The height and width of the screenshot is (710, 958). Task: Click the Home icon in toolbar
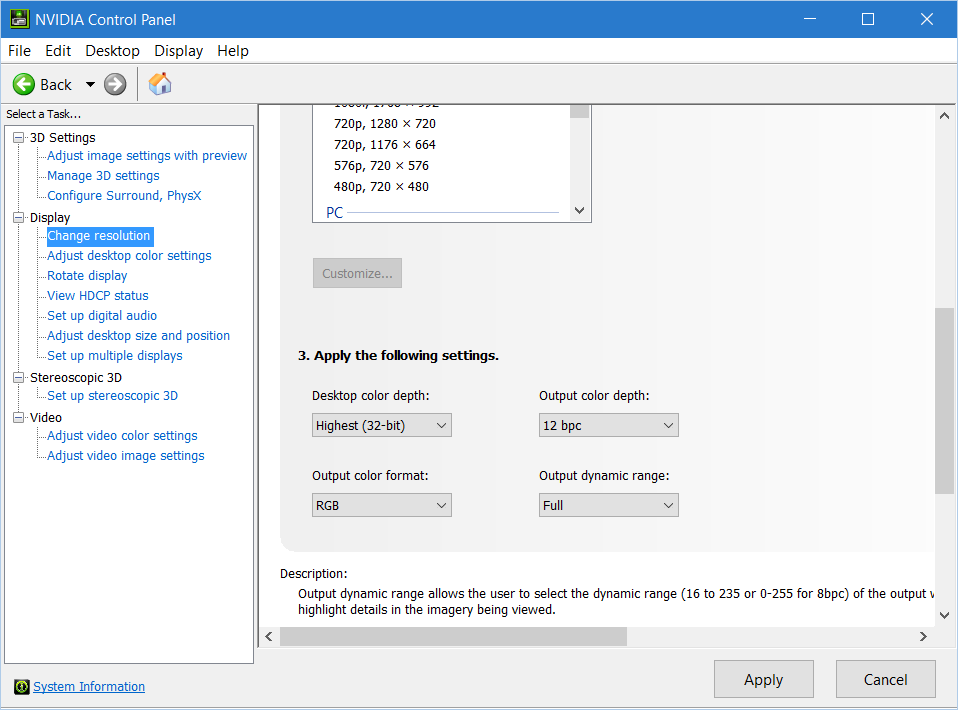tap(160, 85)
